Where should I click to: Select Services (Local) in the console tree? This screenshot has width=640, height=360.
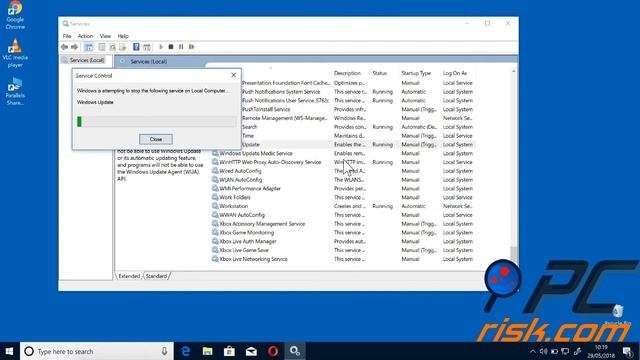(x=84, y=60)
